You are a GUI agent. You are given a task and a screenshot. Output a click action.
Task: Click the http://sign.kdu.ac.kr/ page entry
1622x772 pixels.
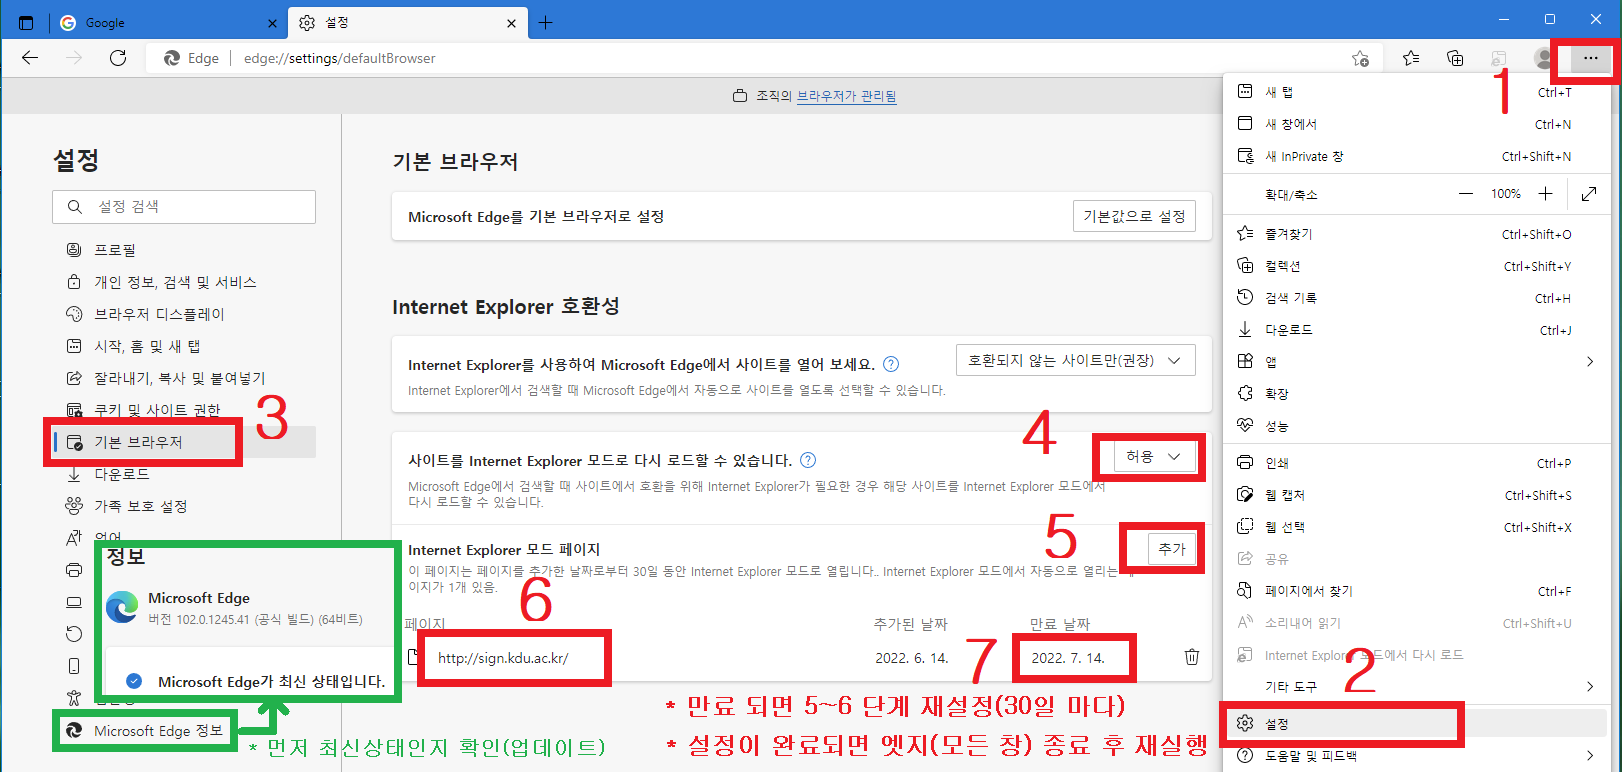point(503,658)
